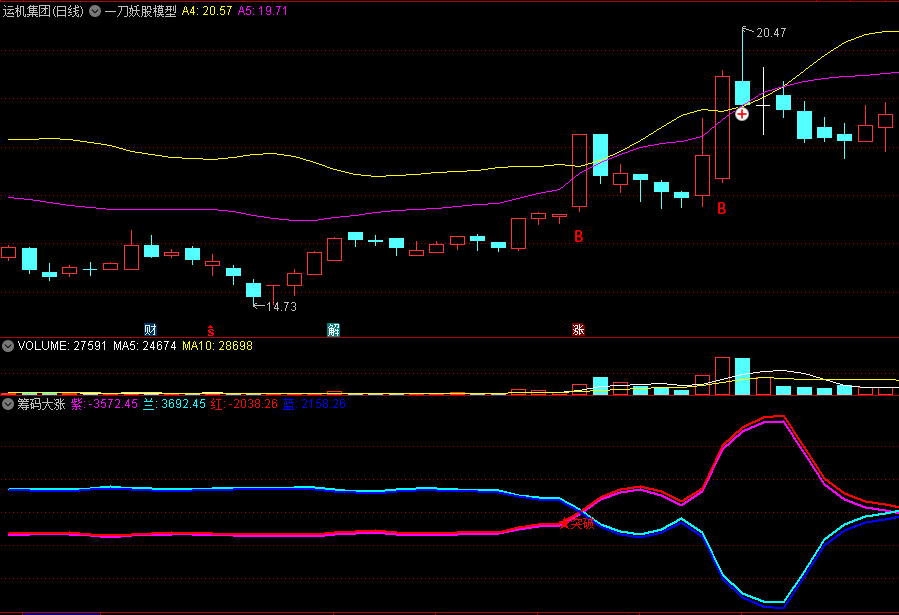The height and width of the screenshot is (615, 899).
Task: Expand the VOLUME indicator settings arrow
Action: [8, 346]
